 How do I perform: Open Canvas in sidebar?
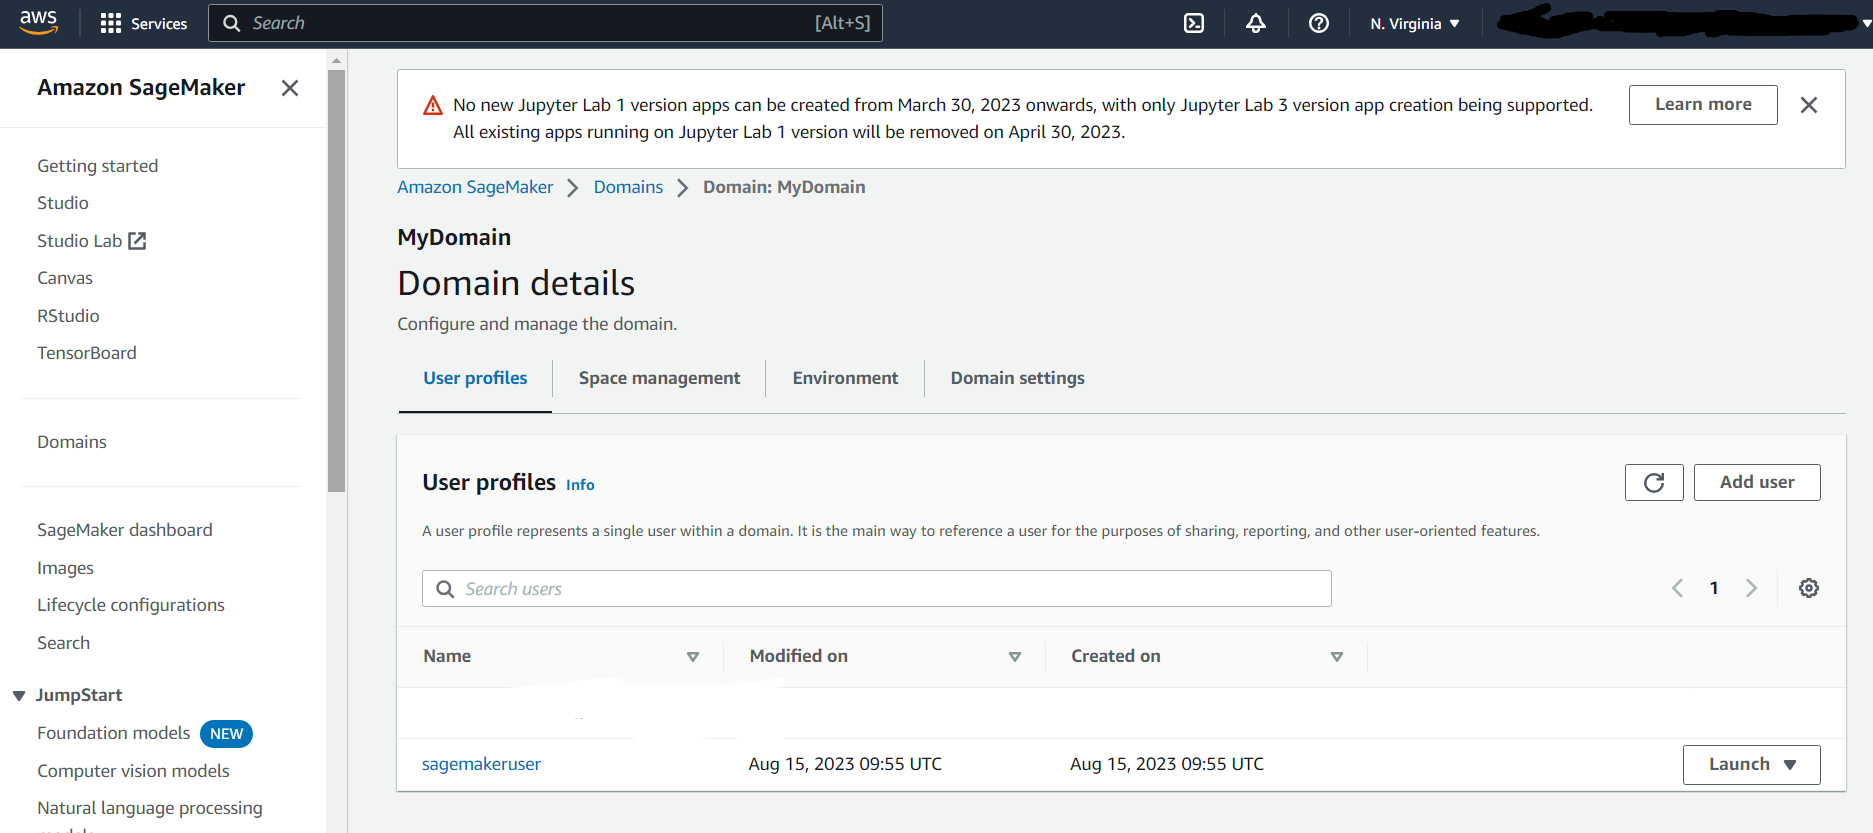pos(65,278)
